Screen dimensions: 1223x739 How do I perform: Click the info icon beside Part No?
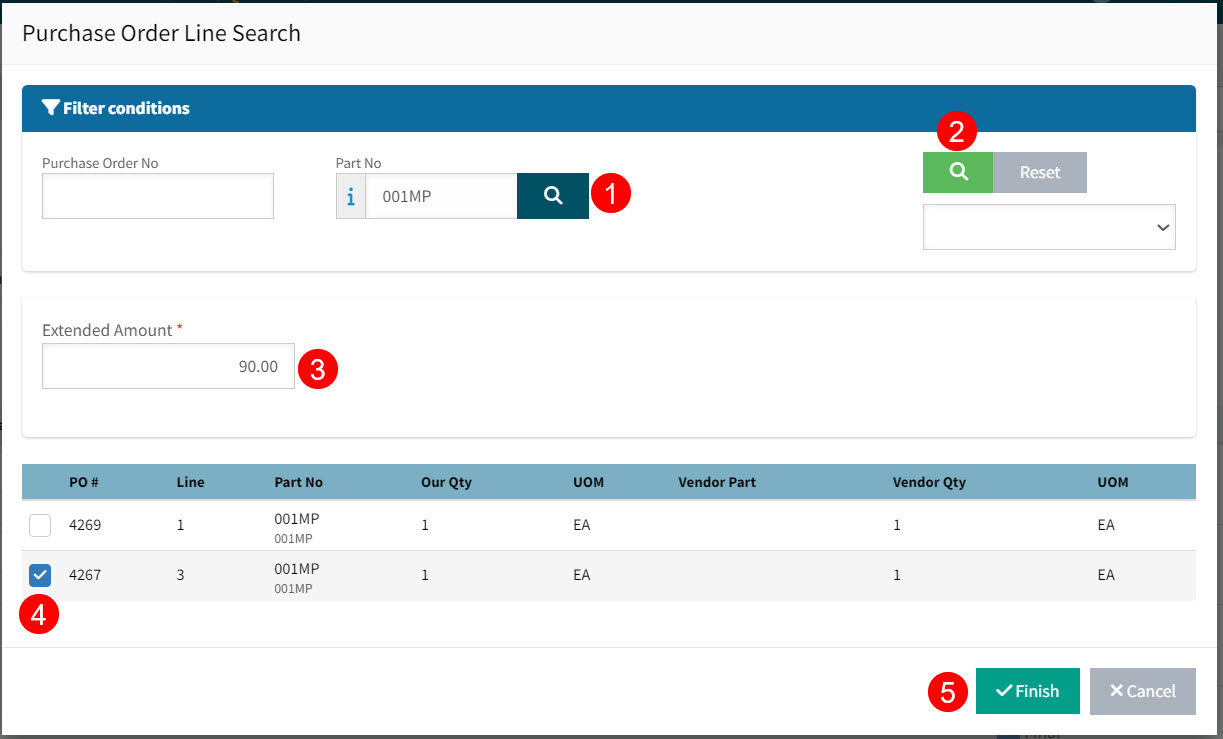point(350,197)
